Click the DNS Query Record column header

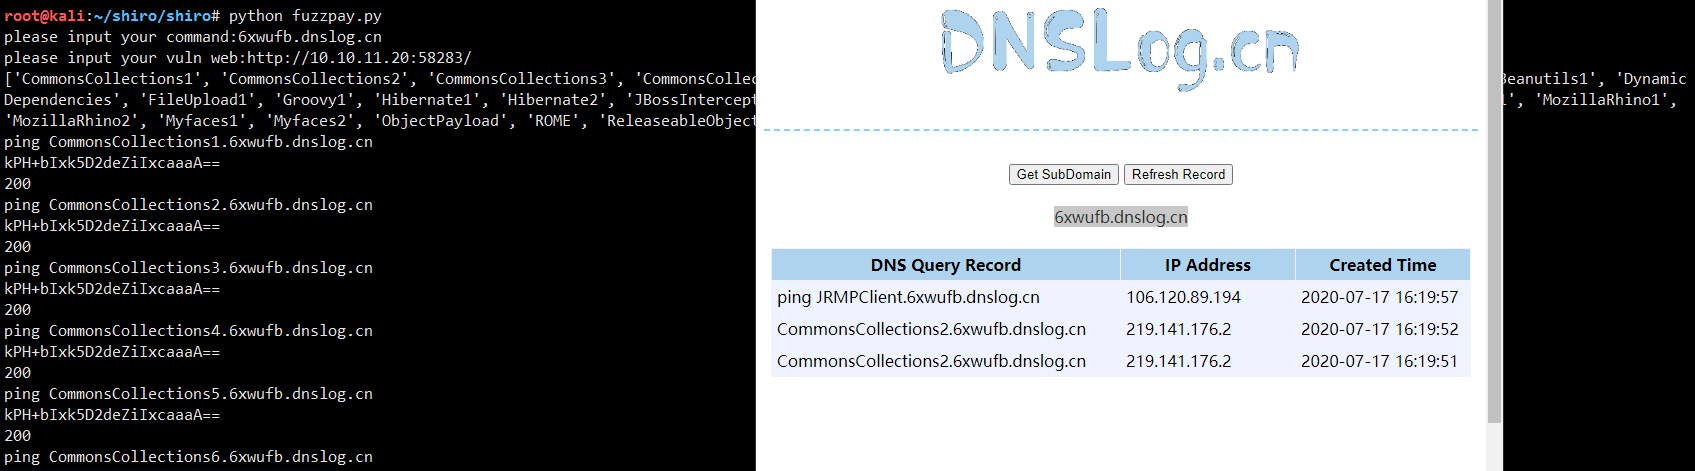click(x=946, y=265)
